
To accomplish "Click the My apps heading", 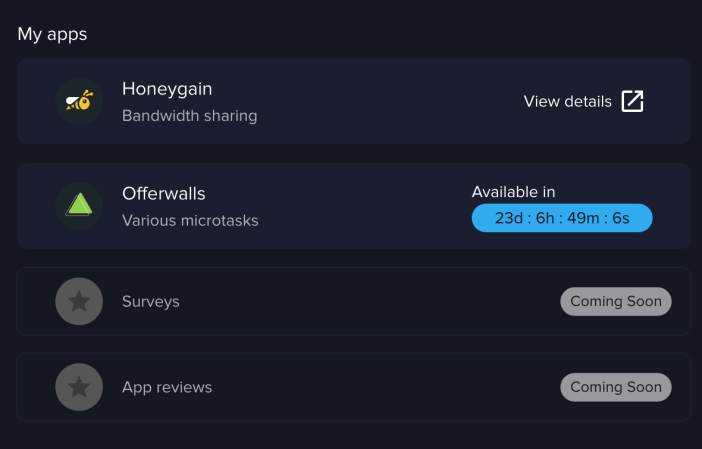I will (52, 34).
